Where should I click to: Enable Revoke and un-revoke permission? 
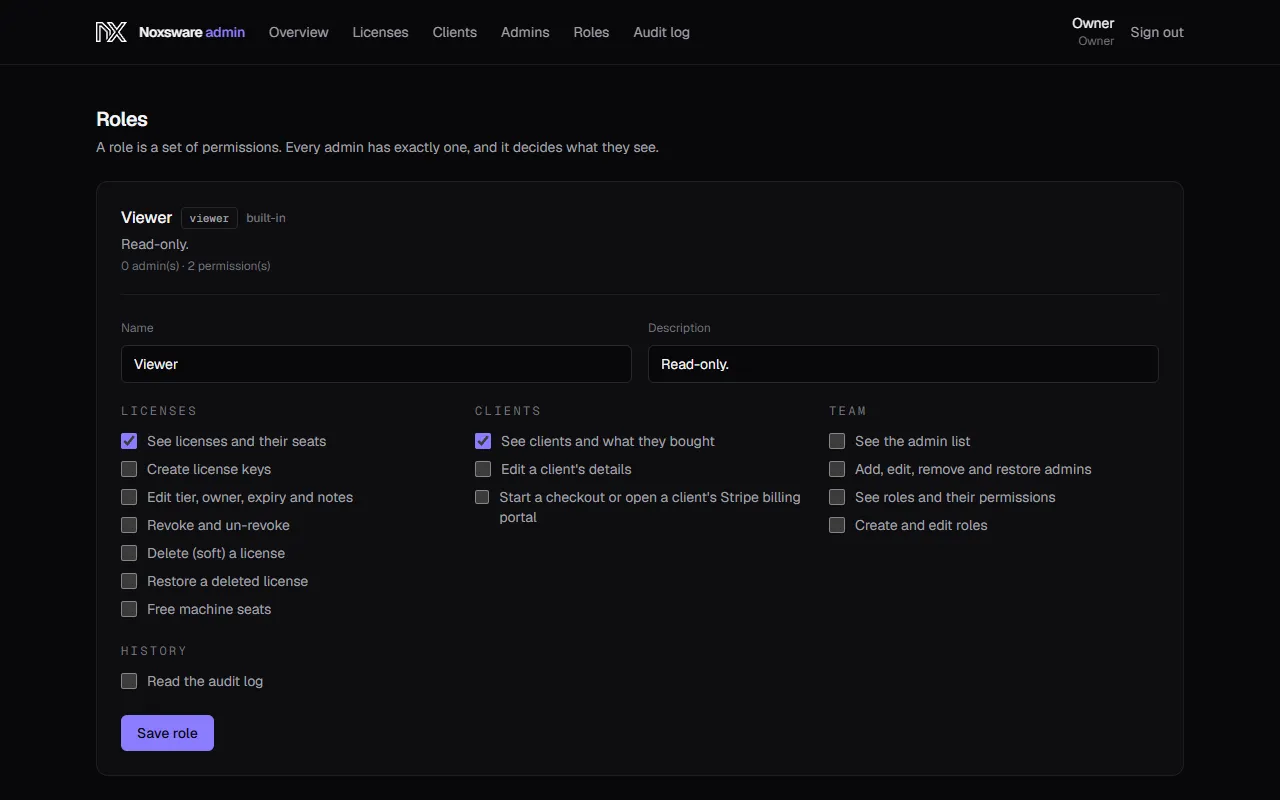click(129, 525)
